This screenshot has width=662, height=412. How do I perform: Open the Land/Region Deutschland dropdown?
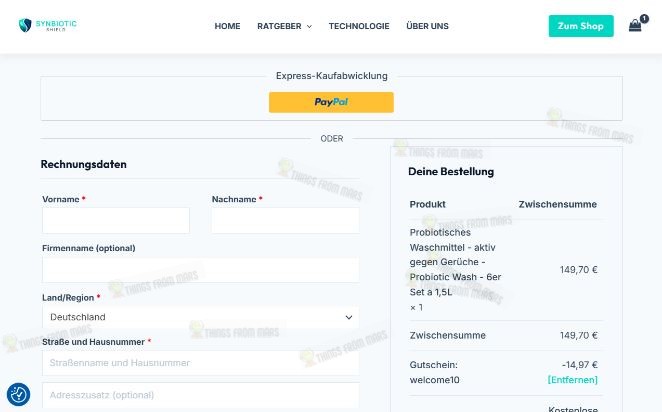(x=201, y=317)
